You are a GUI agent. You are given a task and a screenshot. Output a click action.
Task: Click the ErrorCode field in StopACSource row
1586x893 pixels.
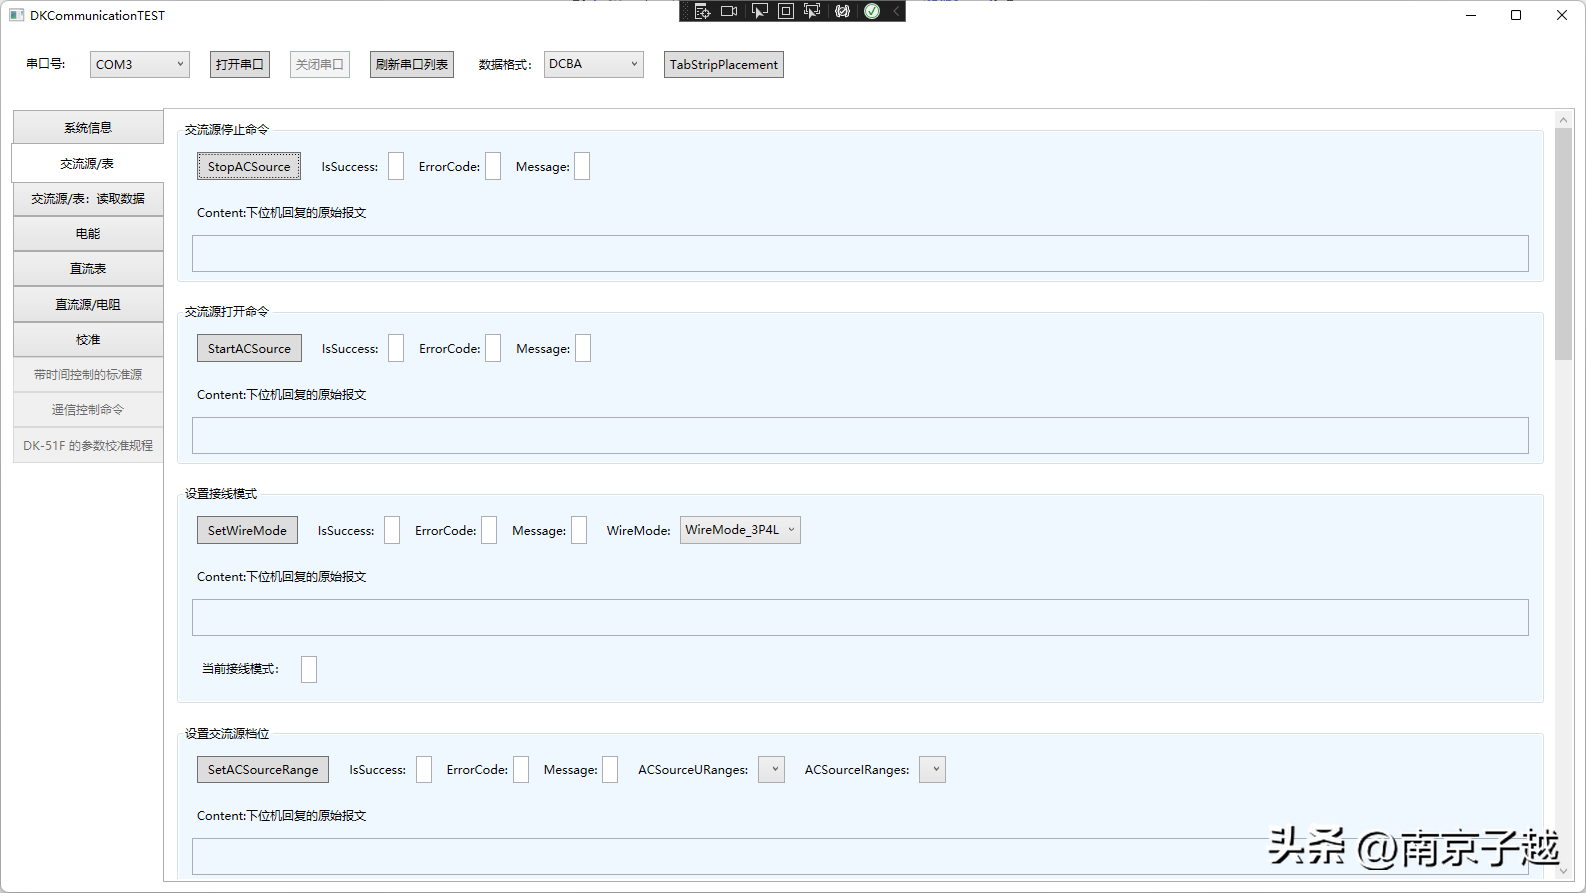(x=493, y=166)
